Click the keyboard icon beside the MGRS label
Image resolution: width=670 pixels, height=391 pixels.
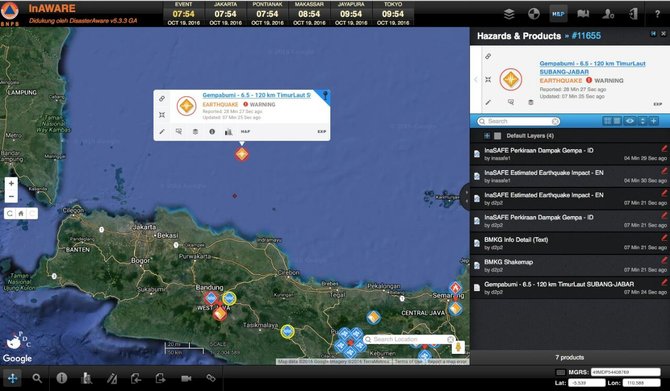561,372
